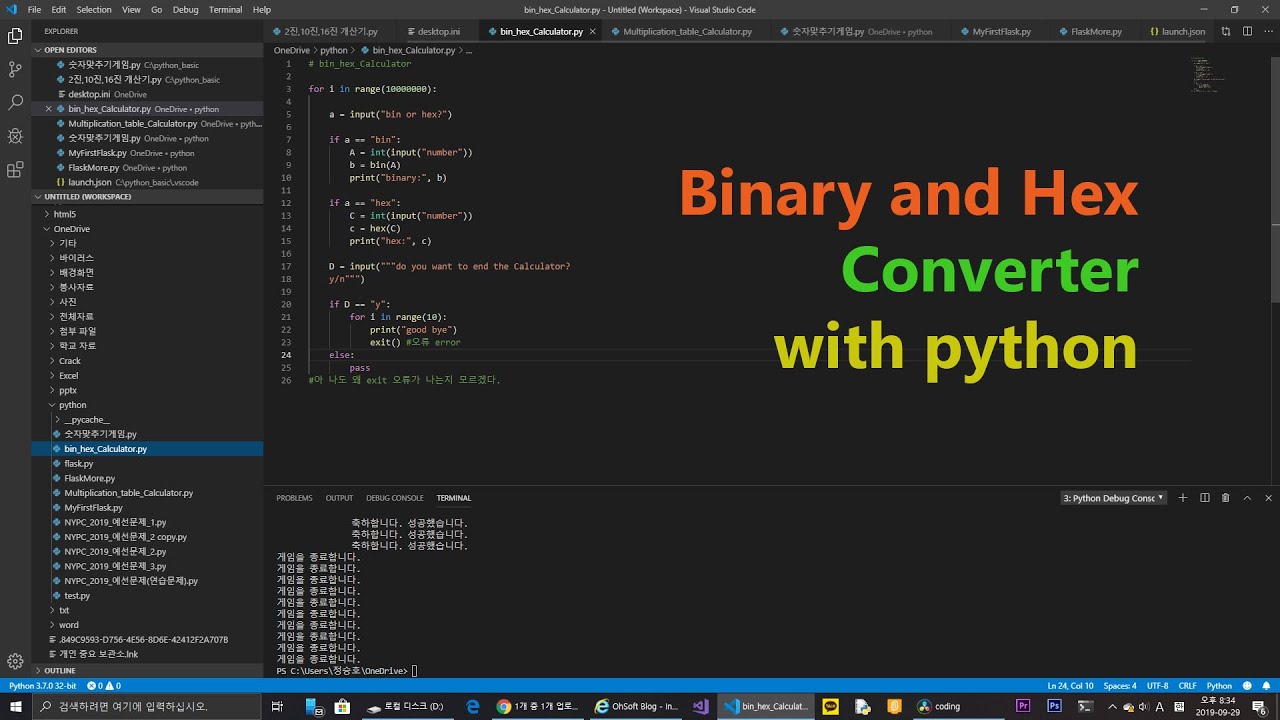Open KakaoTalk from taskbar
This screenshot has height=720, width=1280.
[x=831, y=706]
